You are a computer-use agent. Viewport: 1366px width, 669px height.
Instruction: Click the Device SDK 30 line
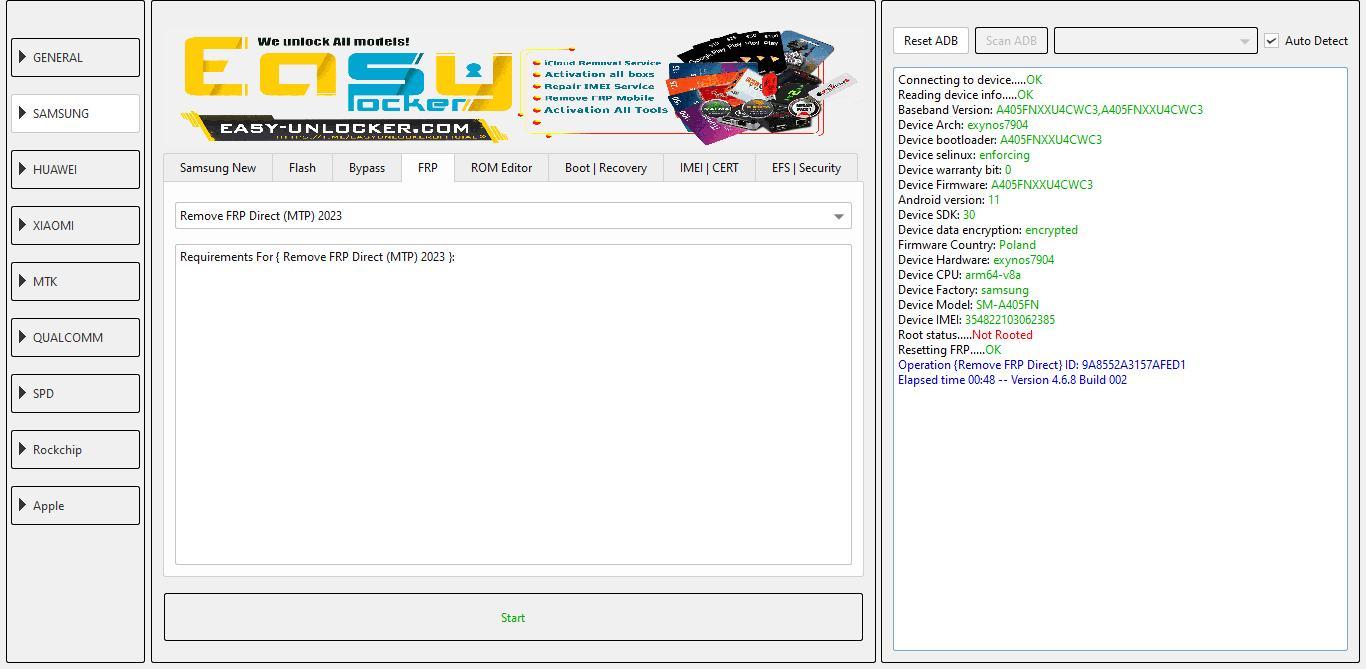pyautogui.click(x=937, y=215)
